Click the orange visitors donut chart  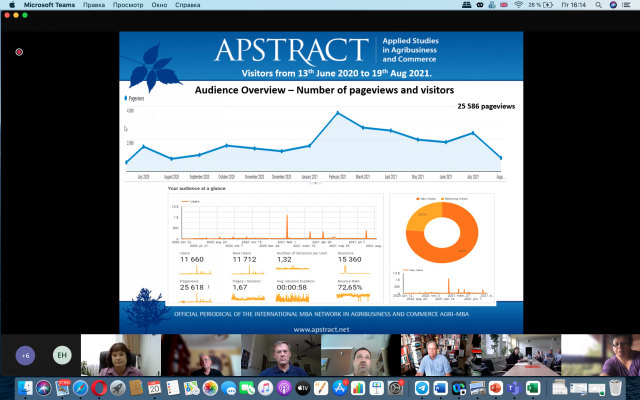(x=442, y=233)
